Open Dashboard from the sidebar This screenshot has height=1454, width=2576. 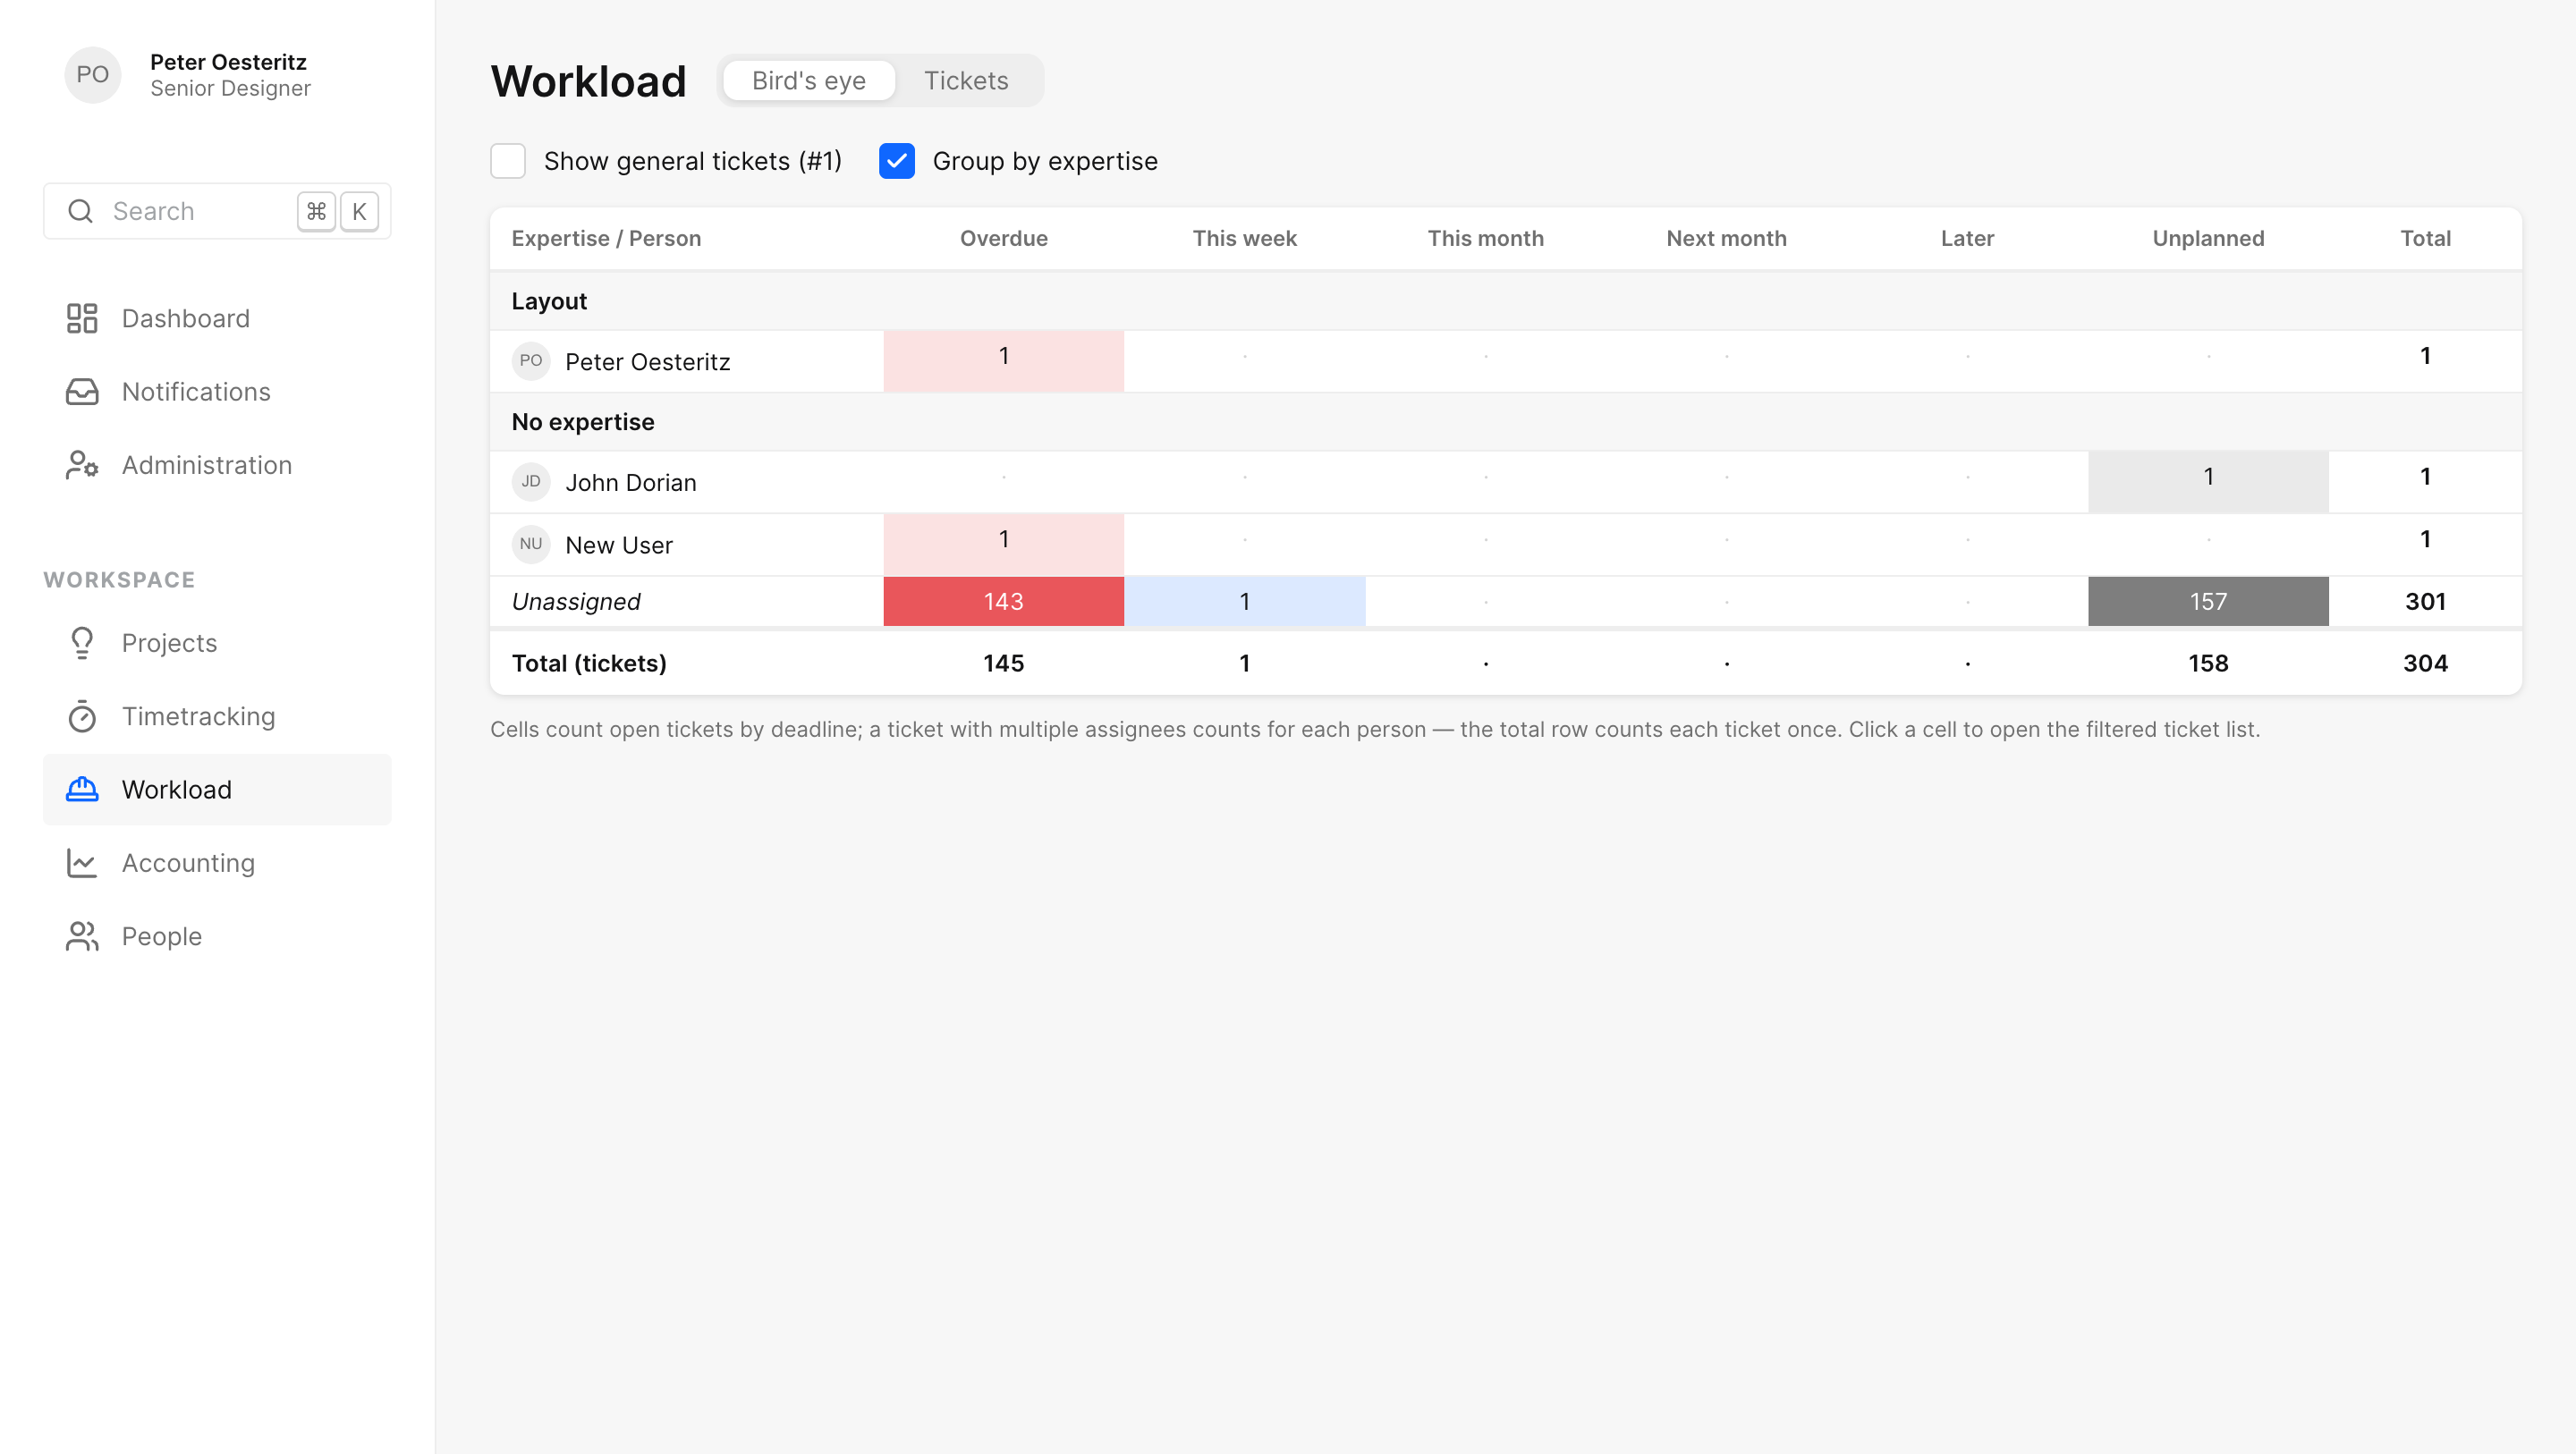click(217, 318)
